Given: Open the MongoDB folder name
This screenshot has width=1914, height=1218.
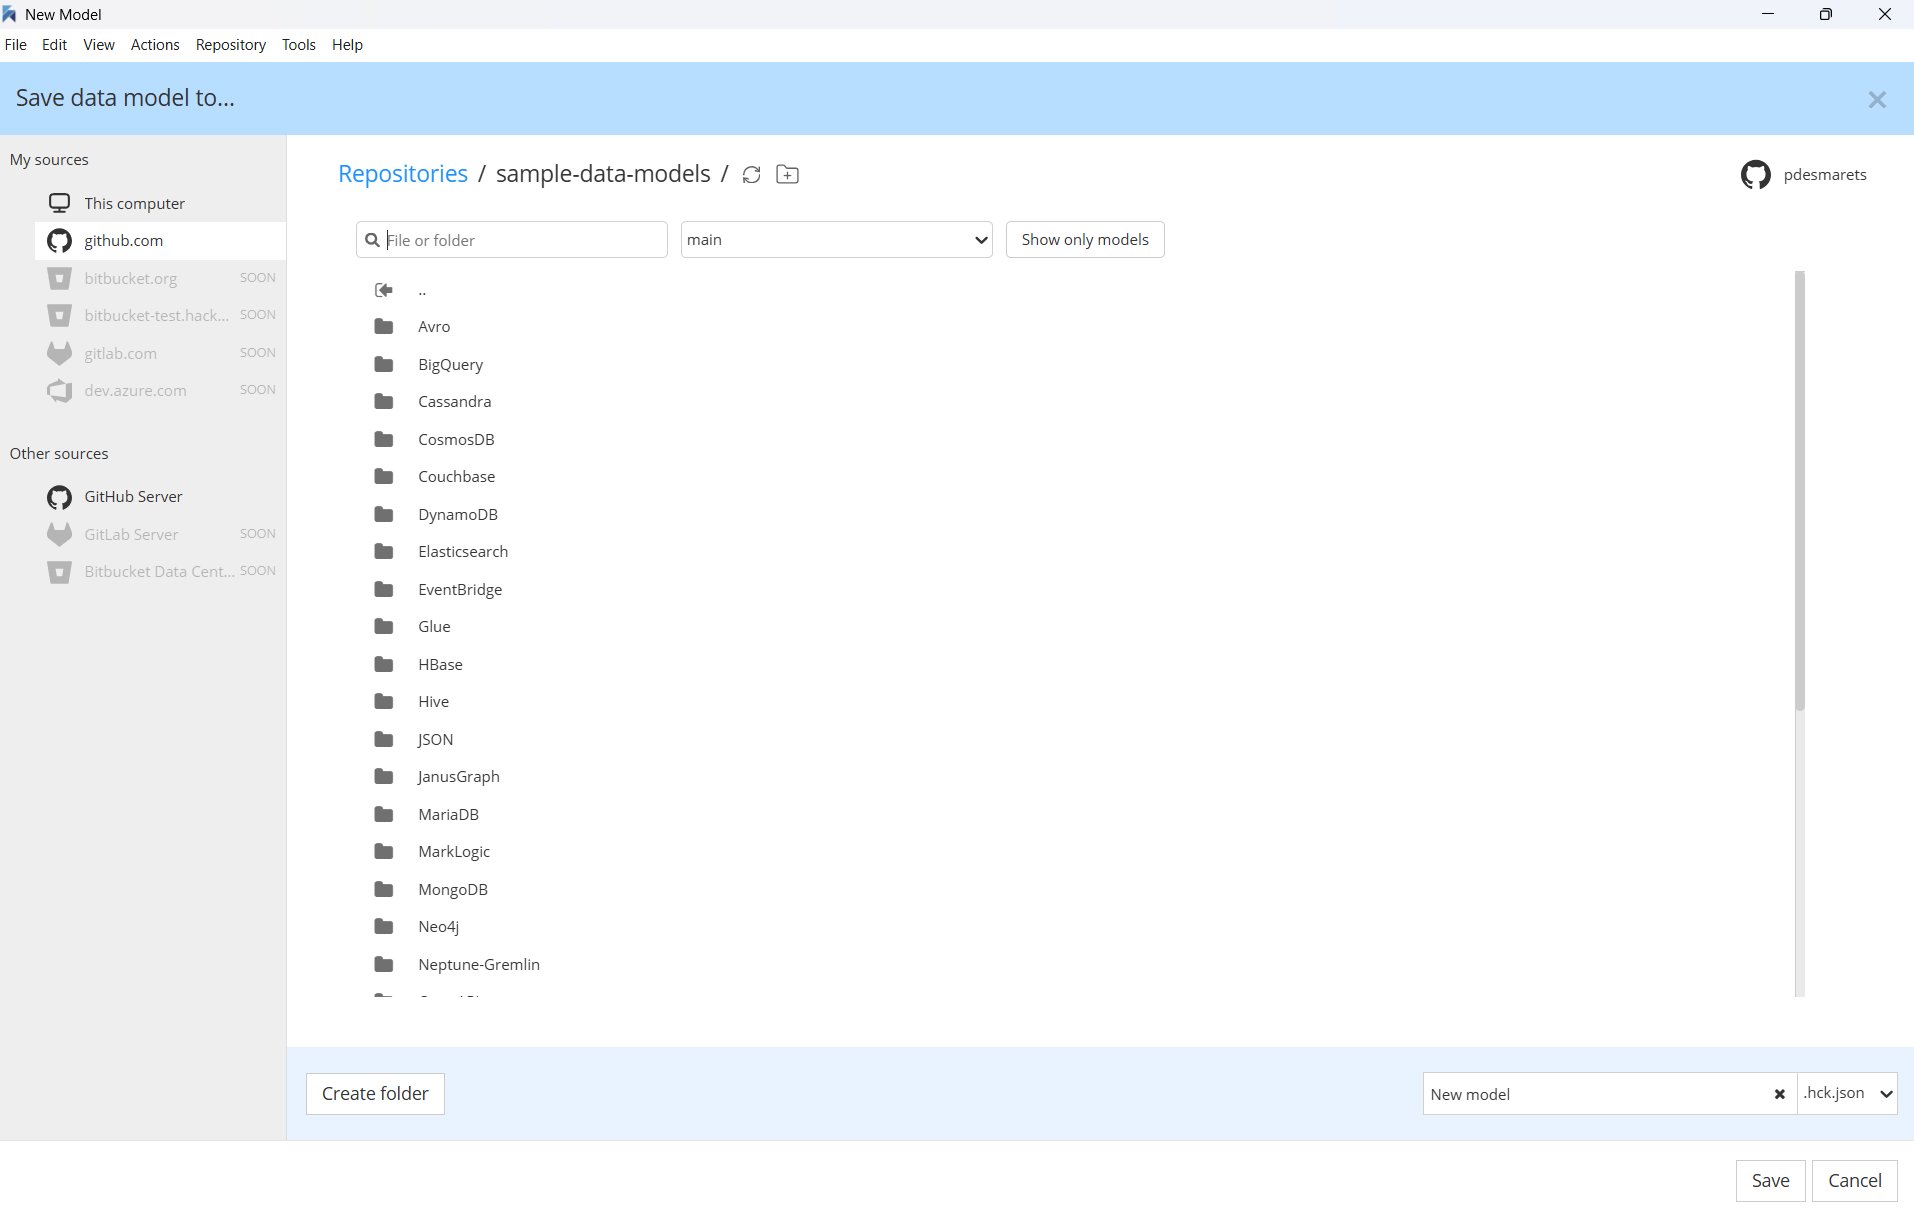Looking at the screenshot, I should (x=453, y=890).
